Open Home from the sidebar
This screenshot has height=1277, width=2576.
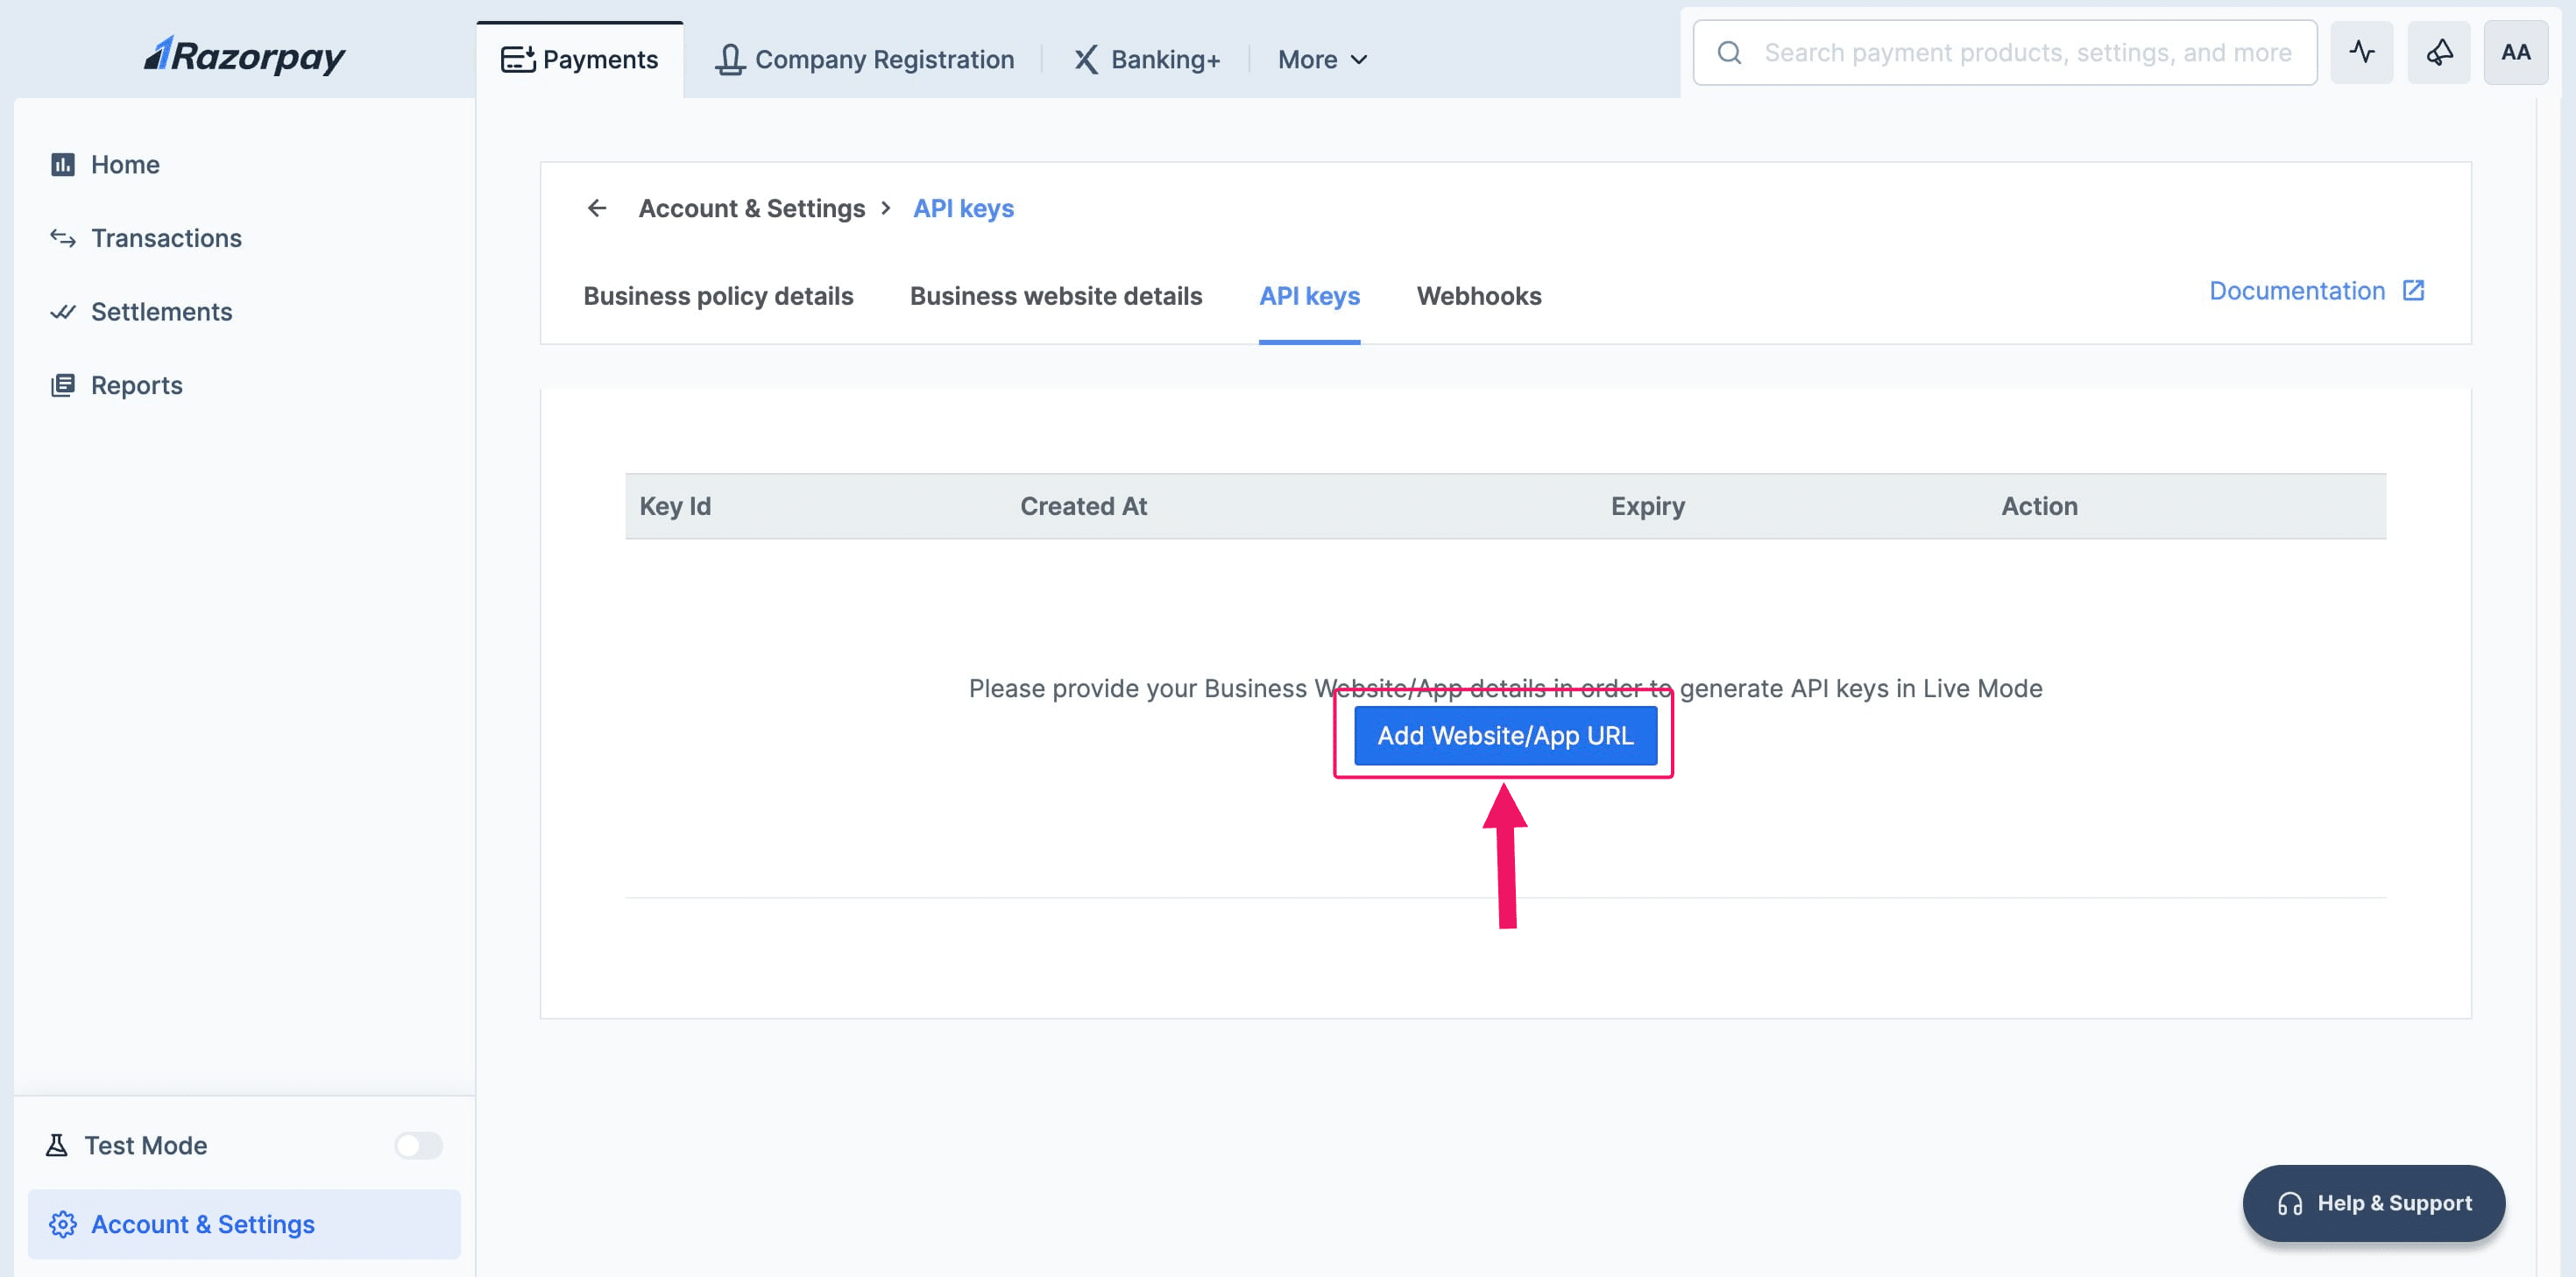click(x=124, y=164)
